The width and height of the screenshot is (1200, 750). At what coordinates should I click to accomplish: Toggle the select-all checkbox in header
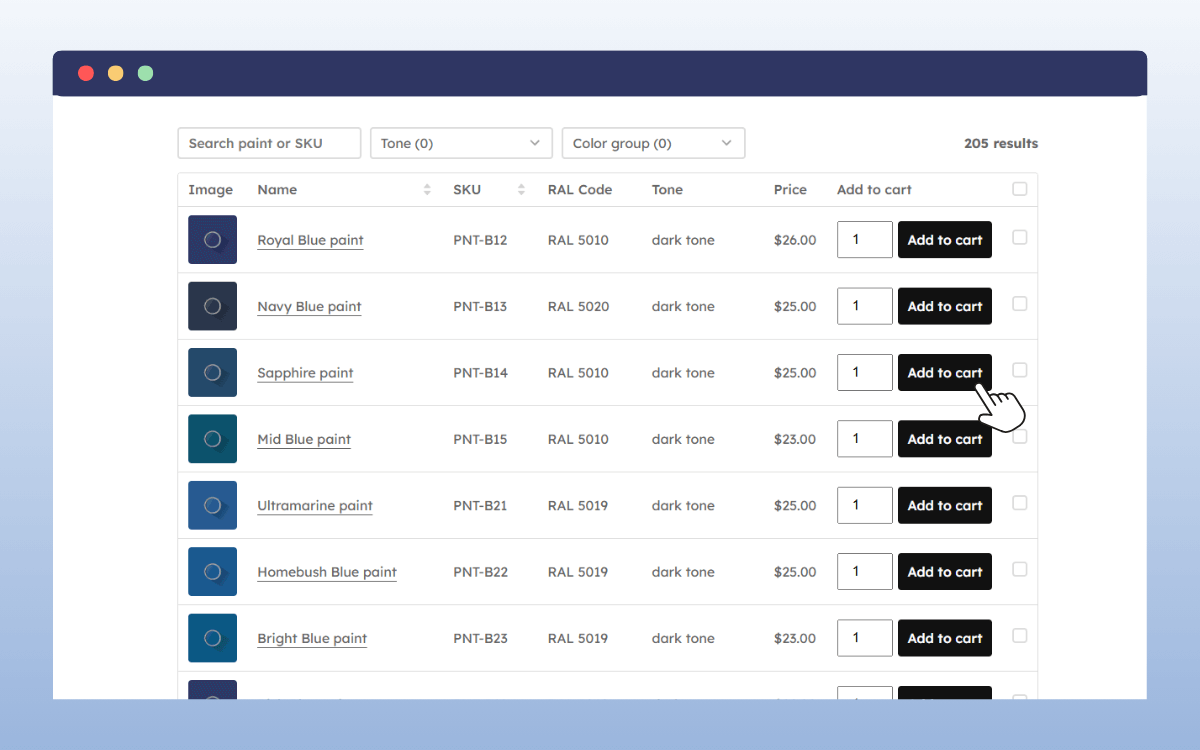[1019, 189]
